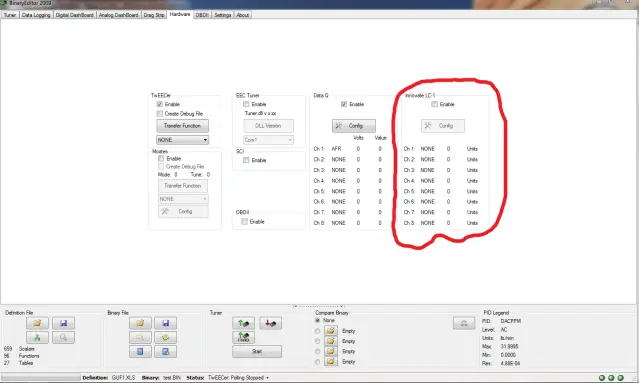
Task: Switch to the Tuner tab
Action: 10,15
